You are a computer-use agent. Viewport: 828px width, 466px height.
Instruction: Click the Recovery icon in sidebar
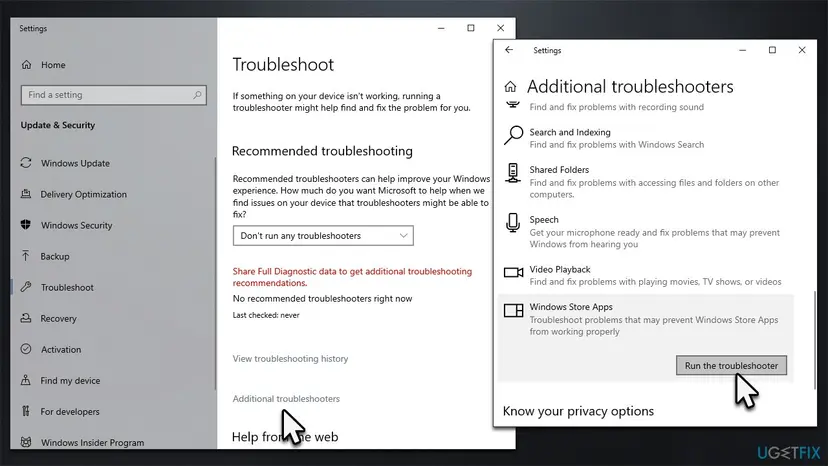26,318
